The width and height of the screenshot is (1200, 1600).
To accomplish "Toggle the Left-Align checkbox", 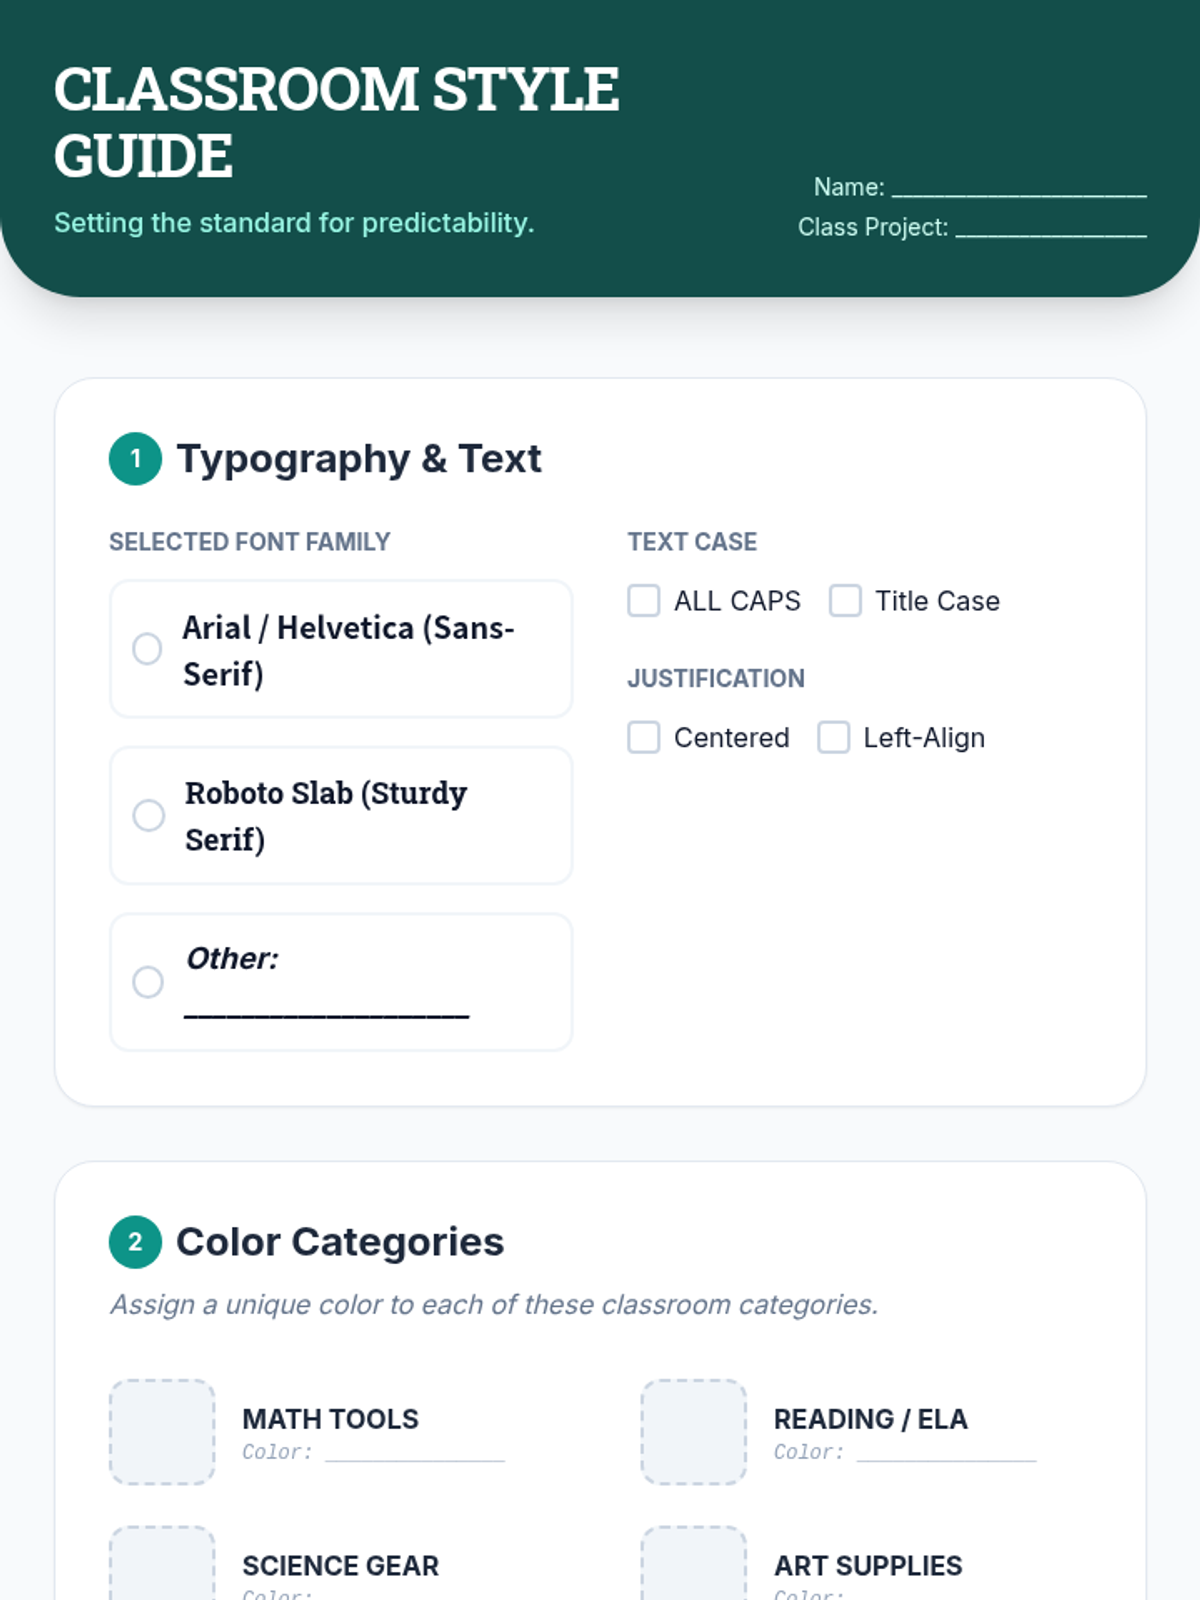I will [x=833, y=738].
